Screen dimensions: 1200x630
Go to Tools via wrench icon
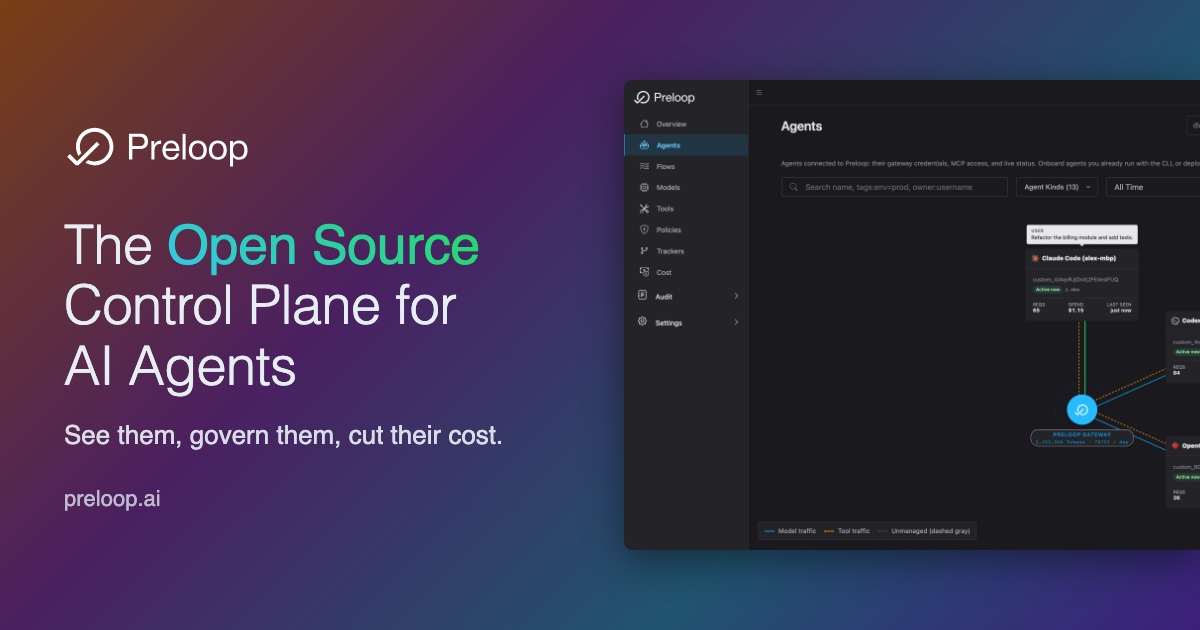(x=644, y=209)
